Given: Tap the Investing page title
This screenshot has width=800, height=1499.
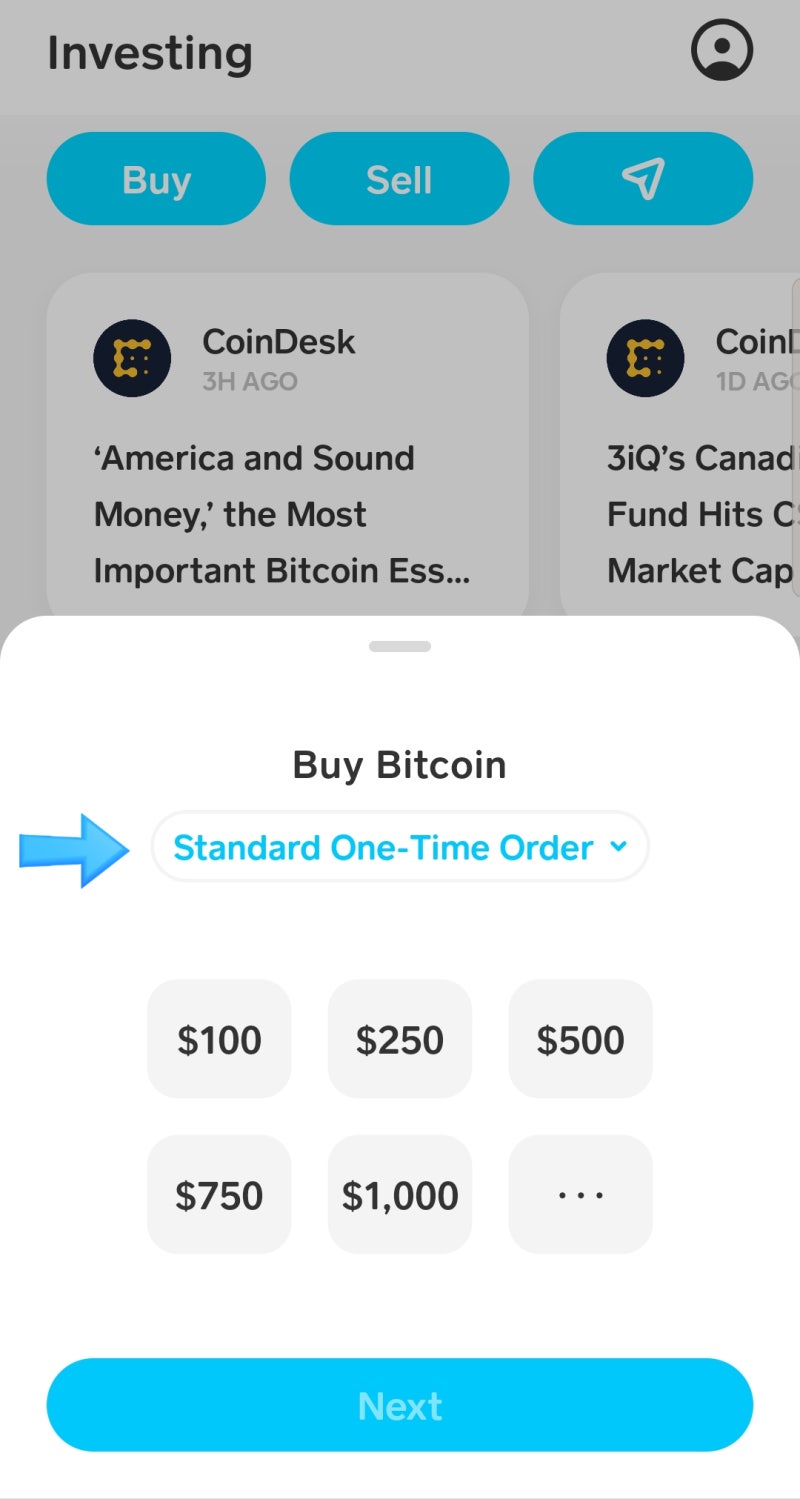Looking at the screenshot, I should tap(150, 53).
